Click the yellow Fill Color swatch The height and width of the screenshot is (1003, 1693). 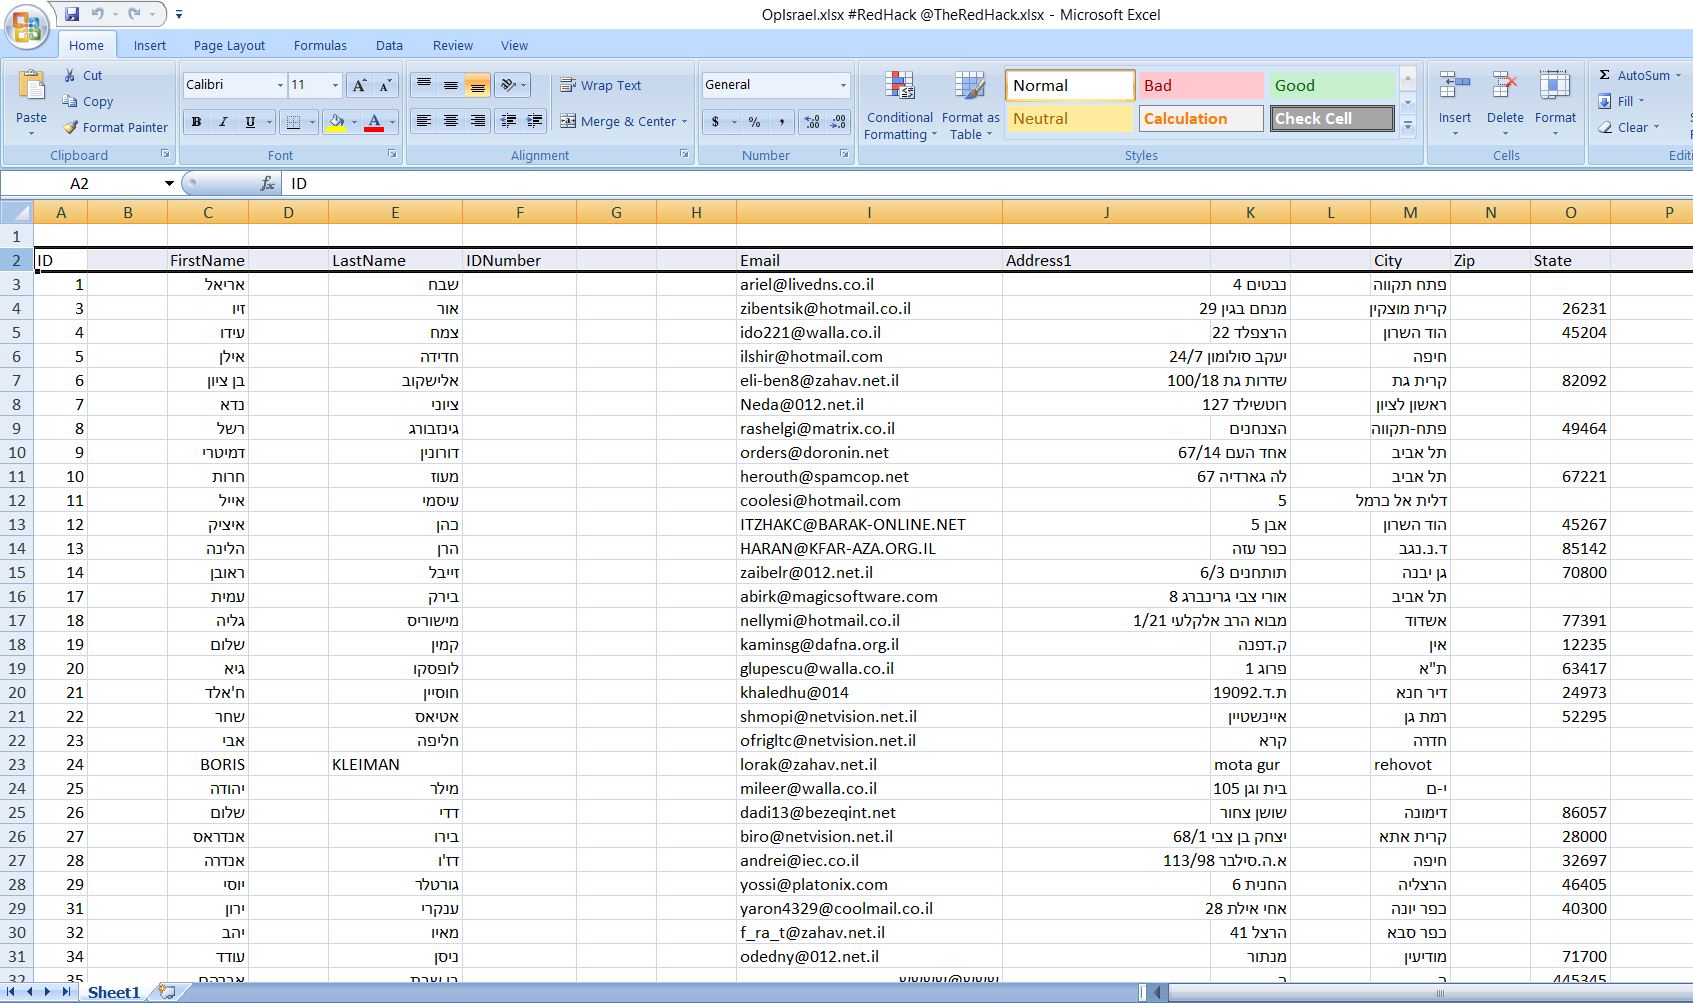tap(337, 122)
